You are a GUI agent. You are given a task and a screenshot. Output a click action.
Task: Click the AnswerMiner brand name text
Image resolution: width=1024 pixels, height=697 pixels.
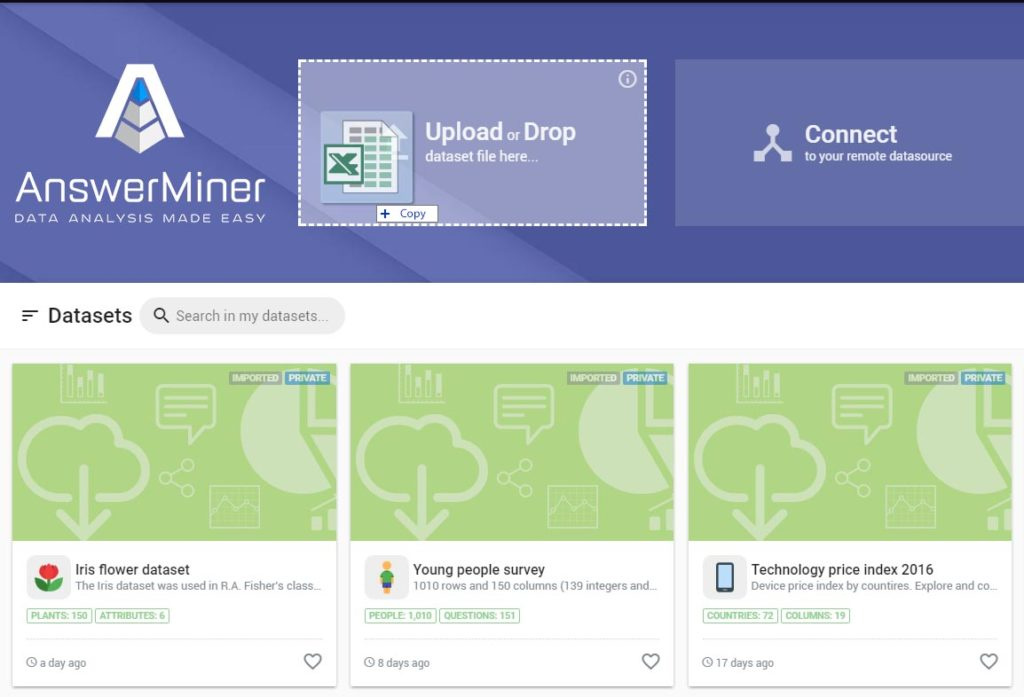140,188
